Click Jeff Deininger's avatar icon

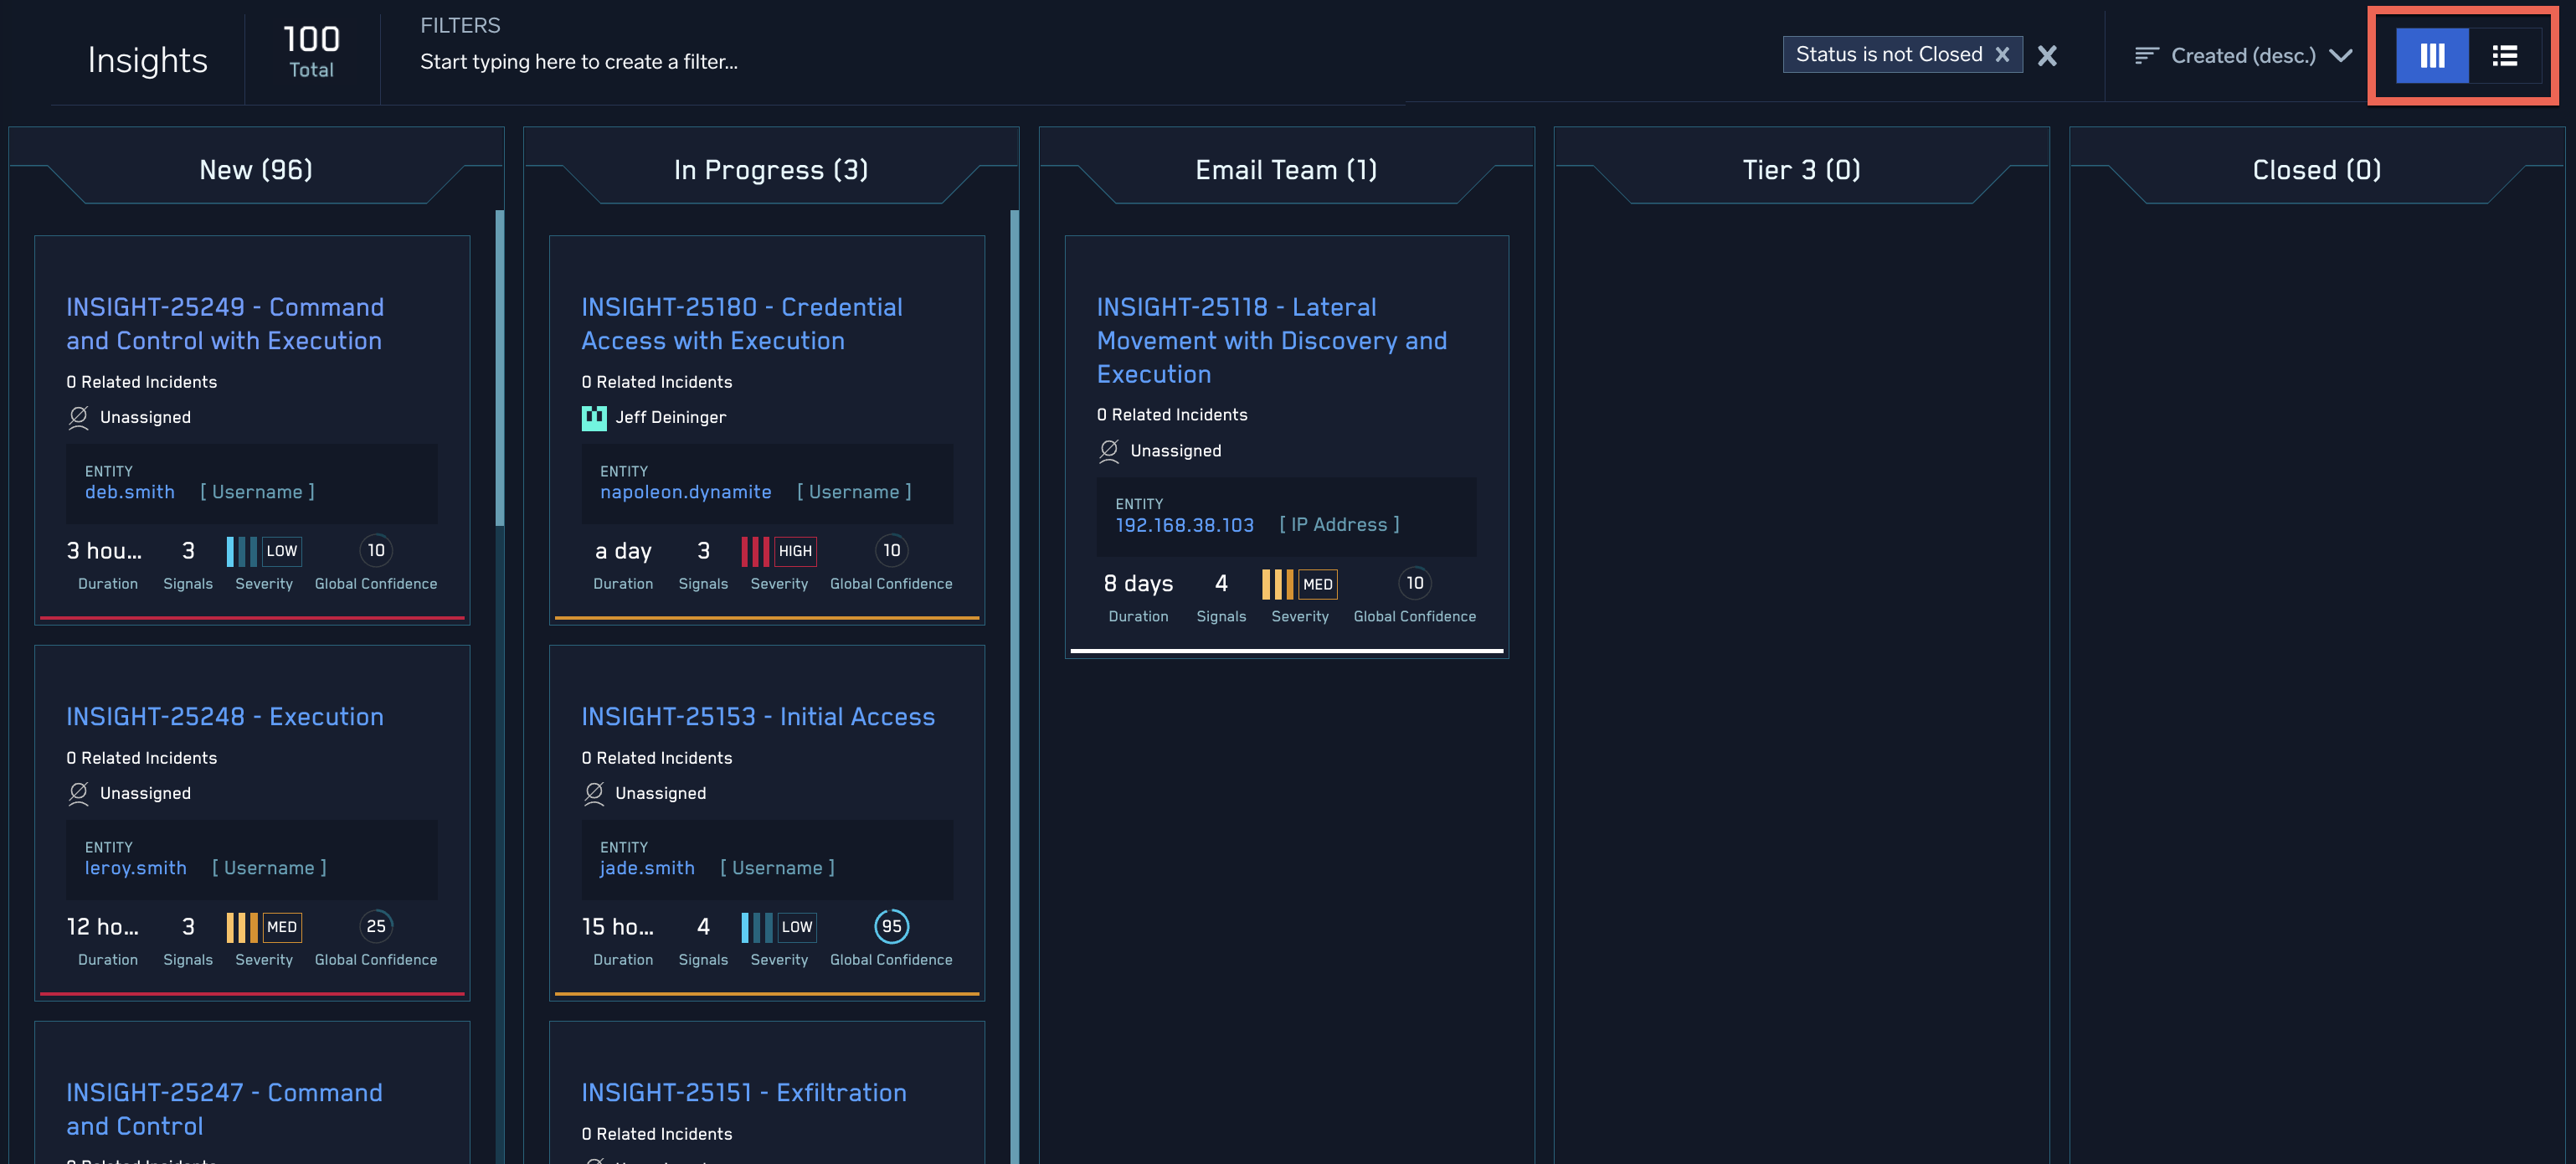pyautogui.click(x=594, y=418)
